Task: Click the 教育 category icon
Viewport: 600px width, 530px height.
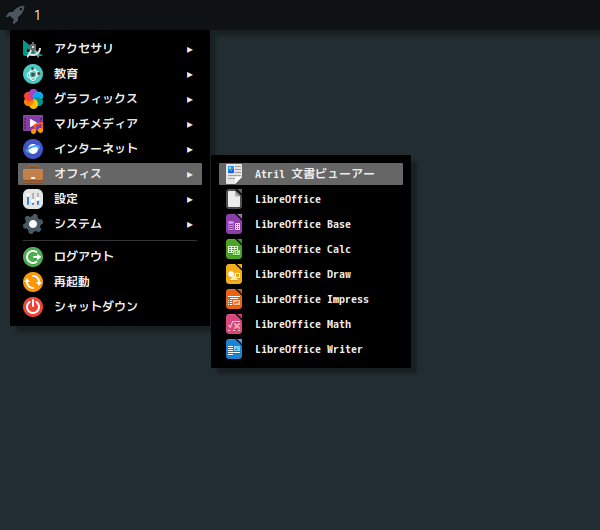Action: (x=33, y=74)
